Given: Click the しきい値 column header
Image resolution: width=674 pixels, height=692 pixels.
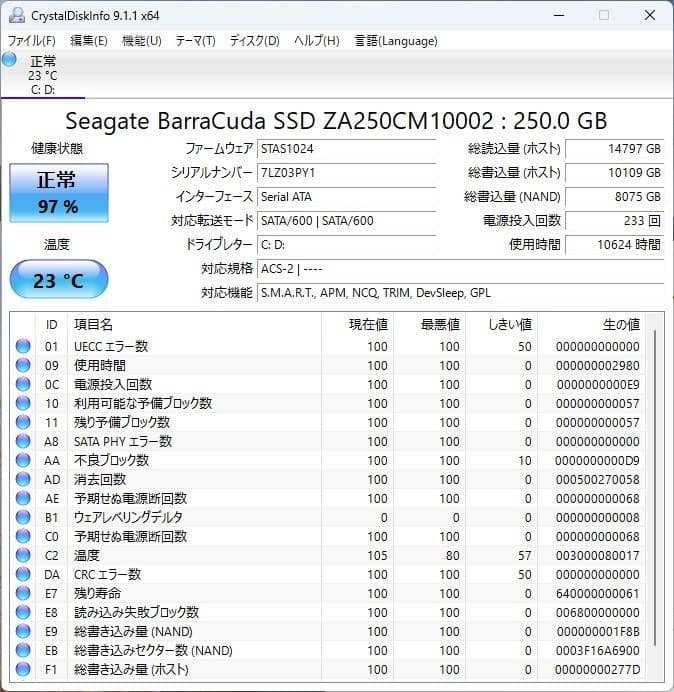Looking at the screenshot, I should [501, 325].
